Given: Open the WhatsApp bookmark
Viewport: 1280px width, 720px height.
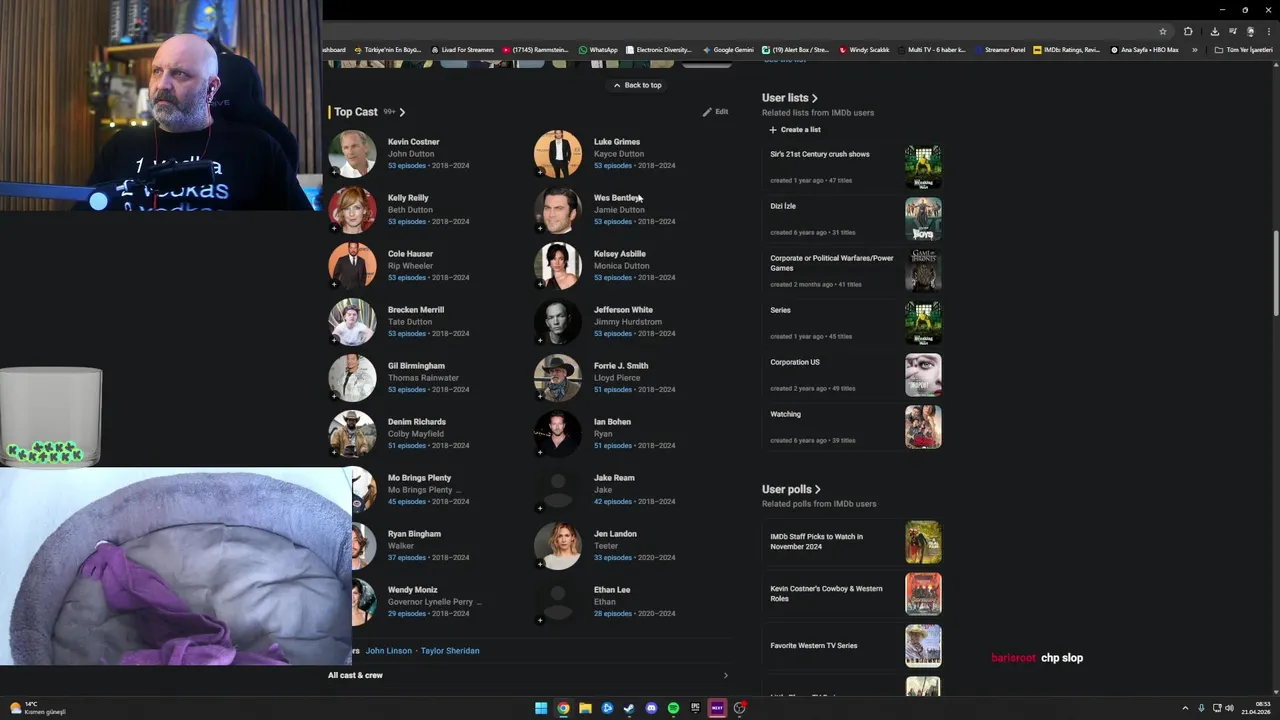Looking at the screenshot, I should pos(598,49).
